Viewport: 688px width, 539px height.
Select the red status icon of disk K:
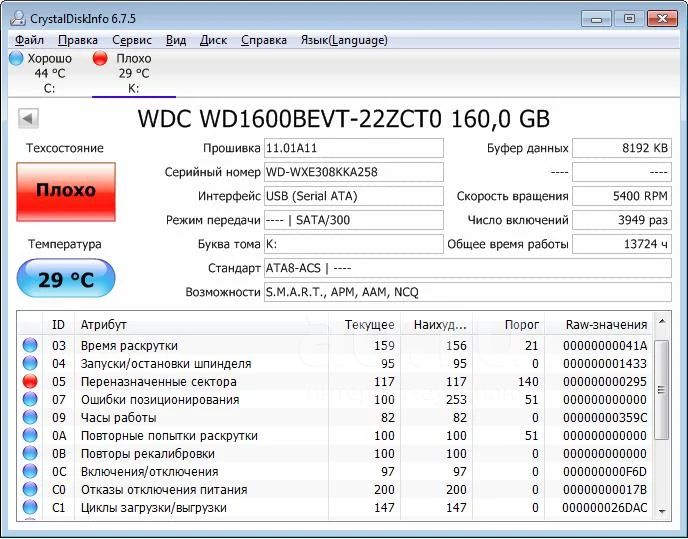tap(100, 58)
